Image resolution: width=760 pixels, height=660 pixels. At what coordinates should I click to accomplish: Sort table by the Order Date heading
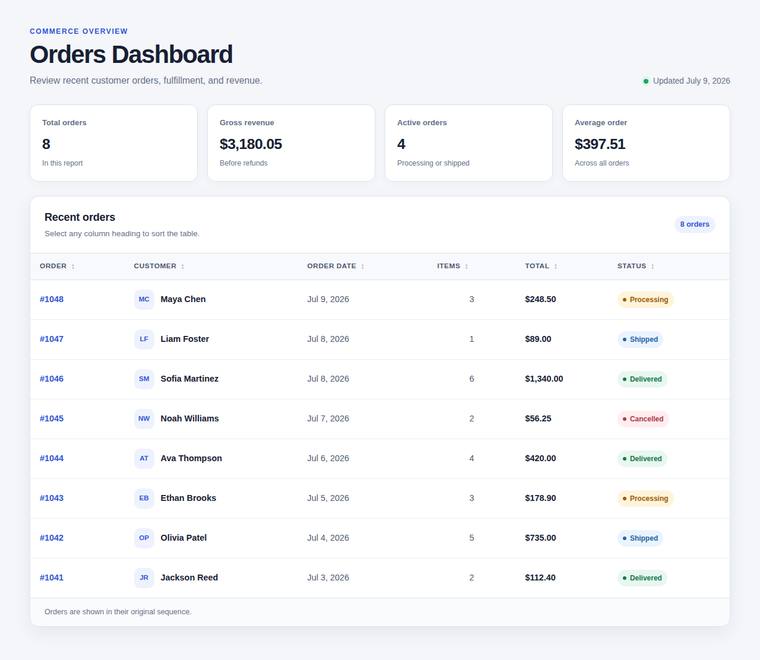point(335,266)
